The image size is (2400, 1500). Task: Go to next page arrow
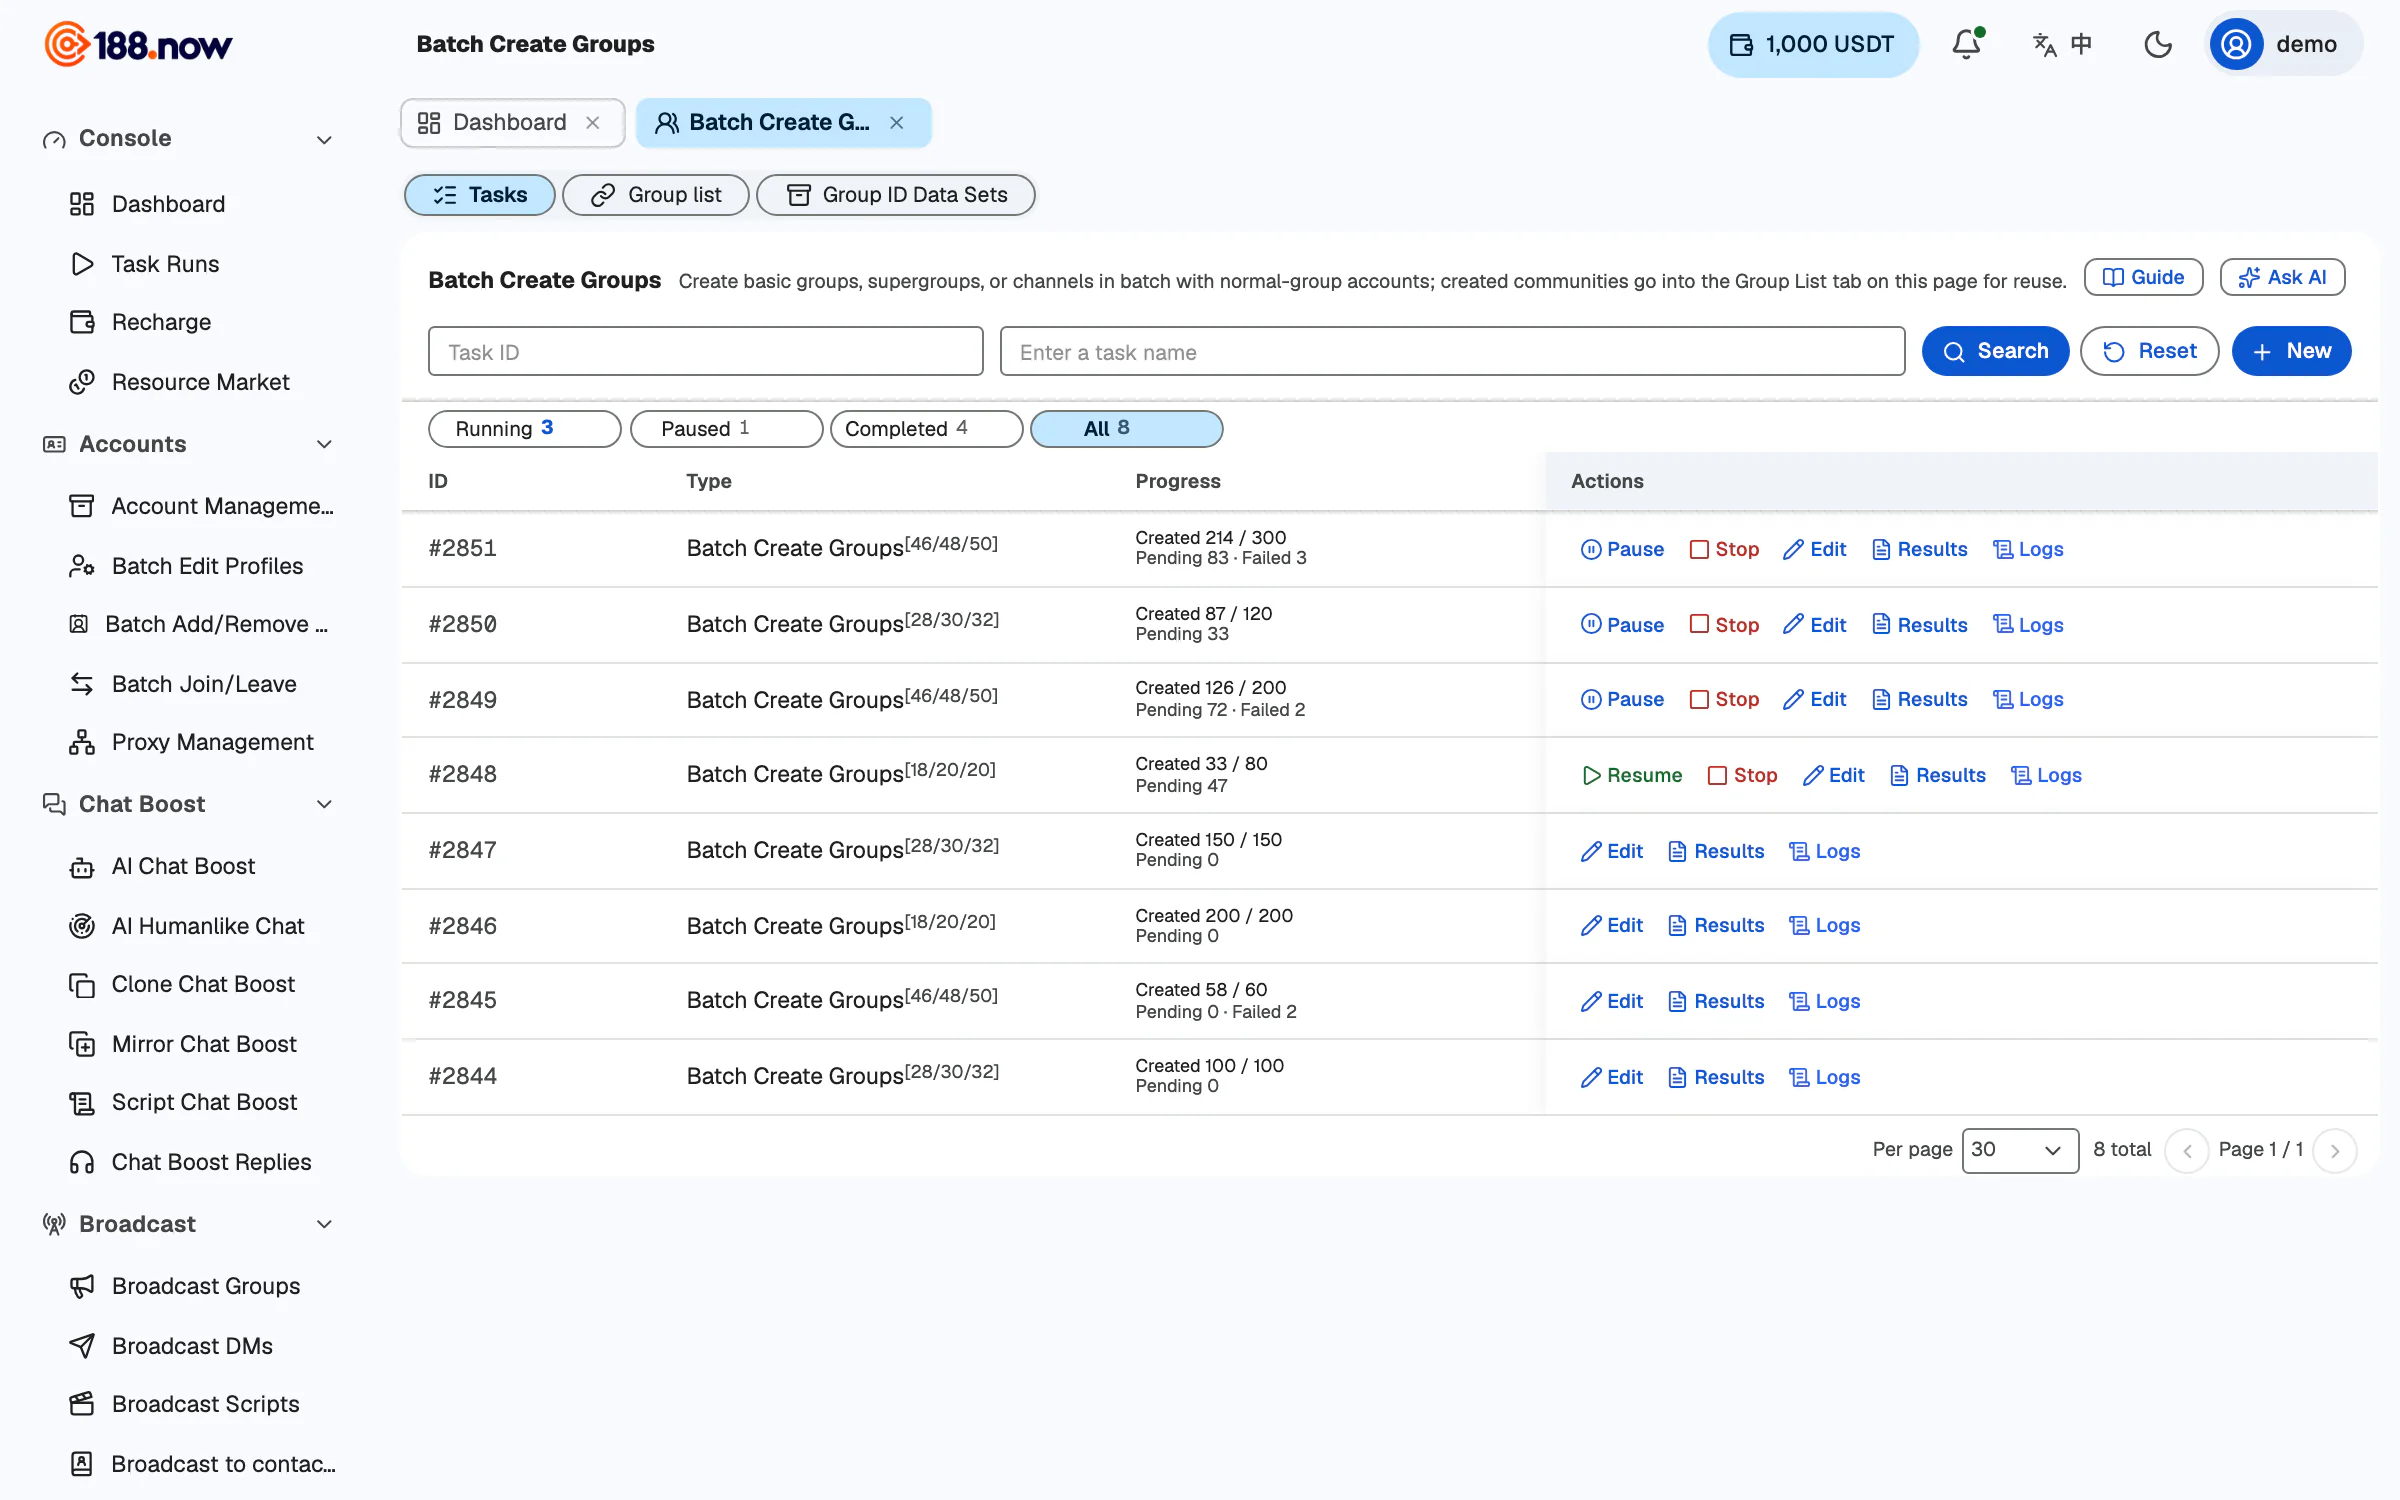click(2335, 1151)
